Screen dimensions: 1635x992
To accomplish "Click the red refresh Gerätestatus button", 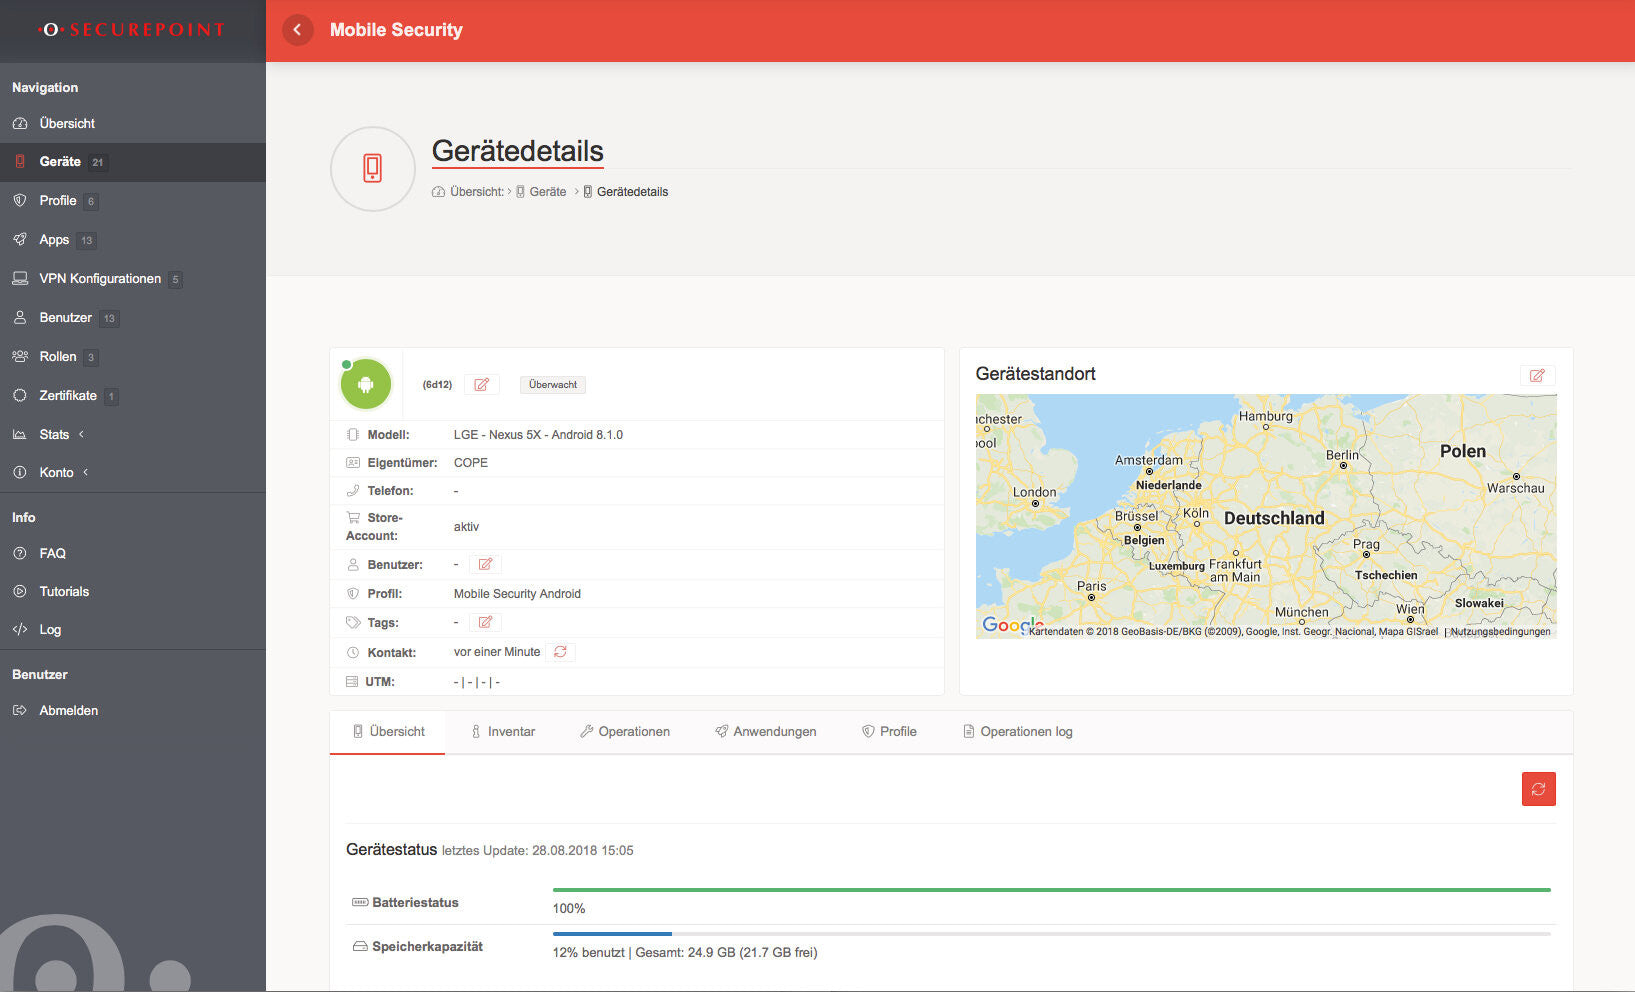I will [1538, 789].
